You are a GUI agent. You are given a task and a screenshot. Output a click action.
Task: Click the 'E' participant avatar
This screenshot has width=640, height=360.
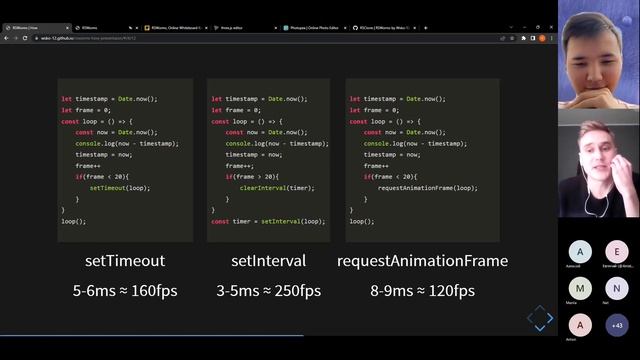617,252
